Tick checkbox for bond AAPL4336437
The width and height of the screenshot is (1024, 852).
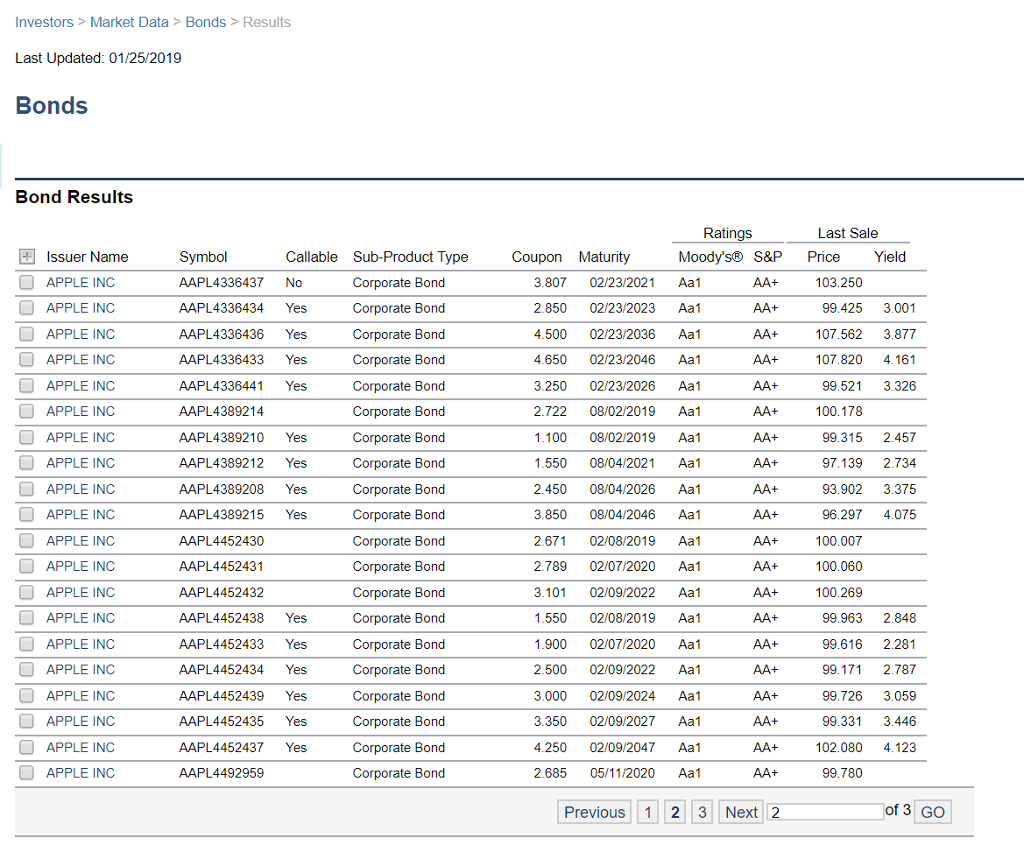click(x=26, y=282)
